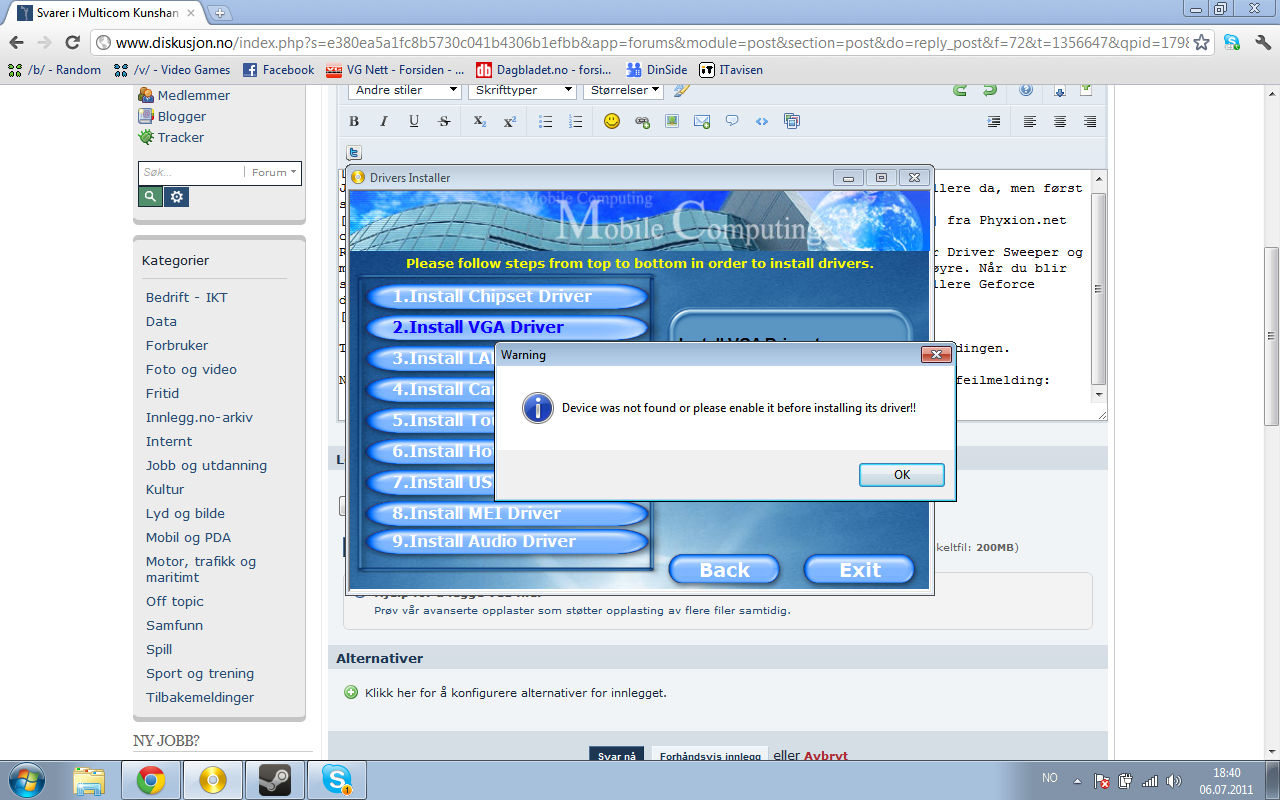Open the Facebook bookmark
Viewport: 1280px width, 800px height.
[x=279, y=70]
